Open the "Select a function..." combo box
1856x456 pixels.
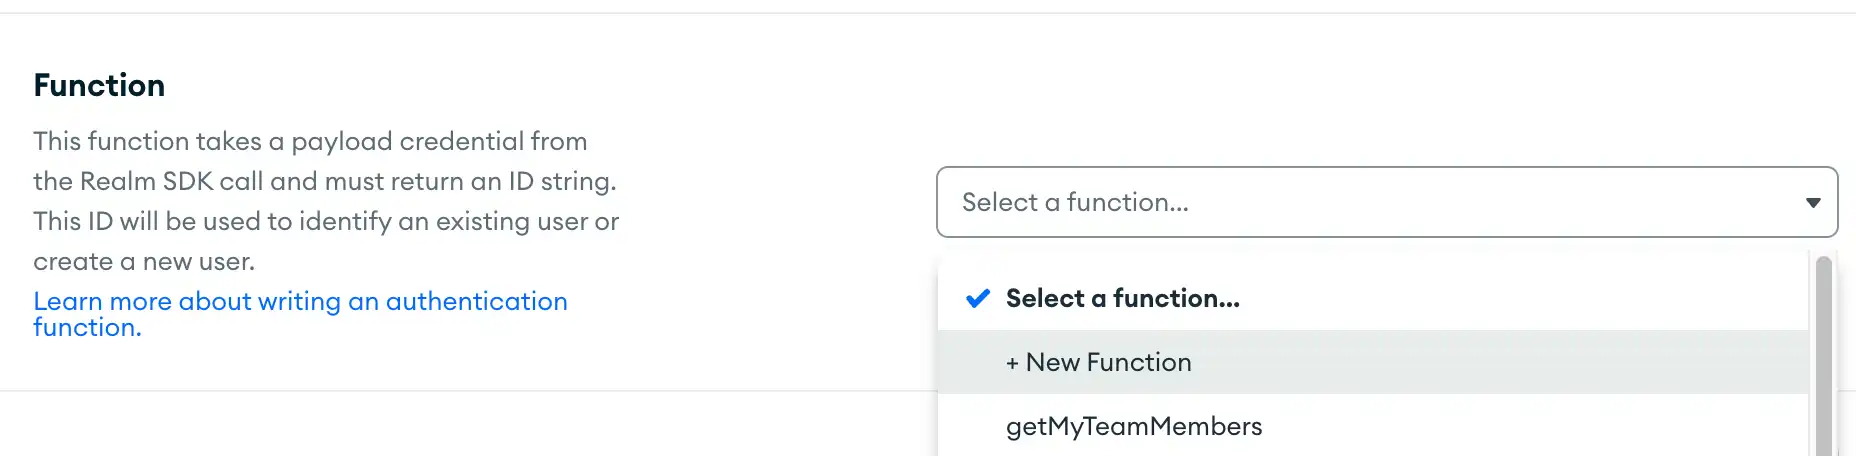[x=1386, y=202]
